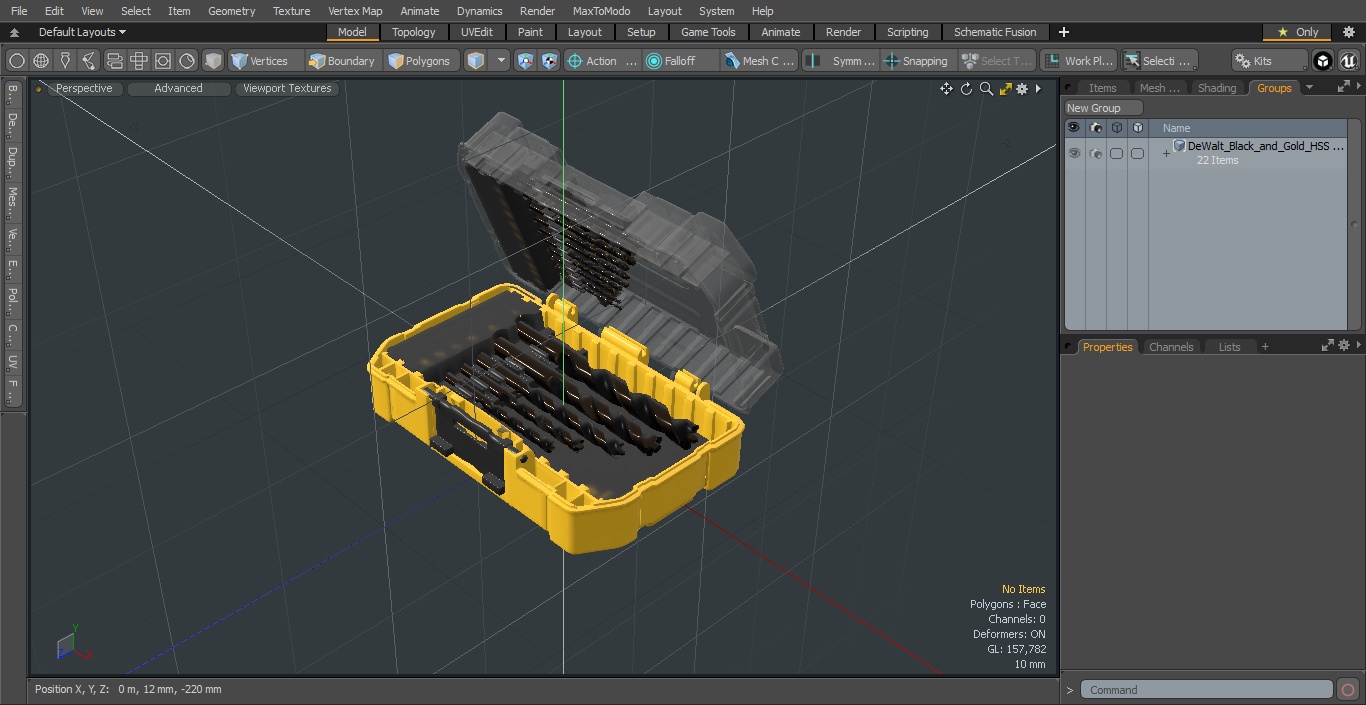The image size is (1366, 705).
Task: Click the gray solid cube icon
Action: (213, 61)
